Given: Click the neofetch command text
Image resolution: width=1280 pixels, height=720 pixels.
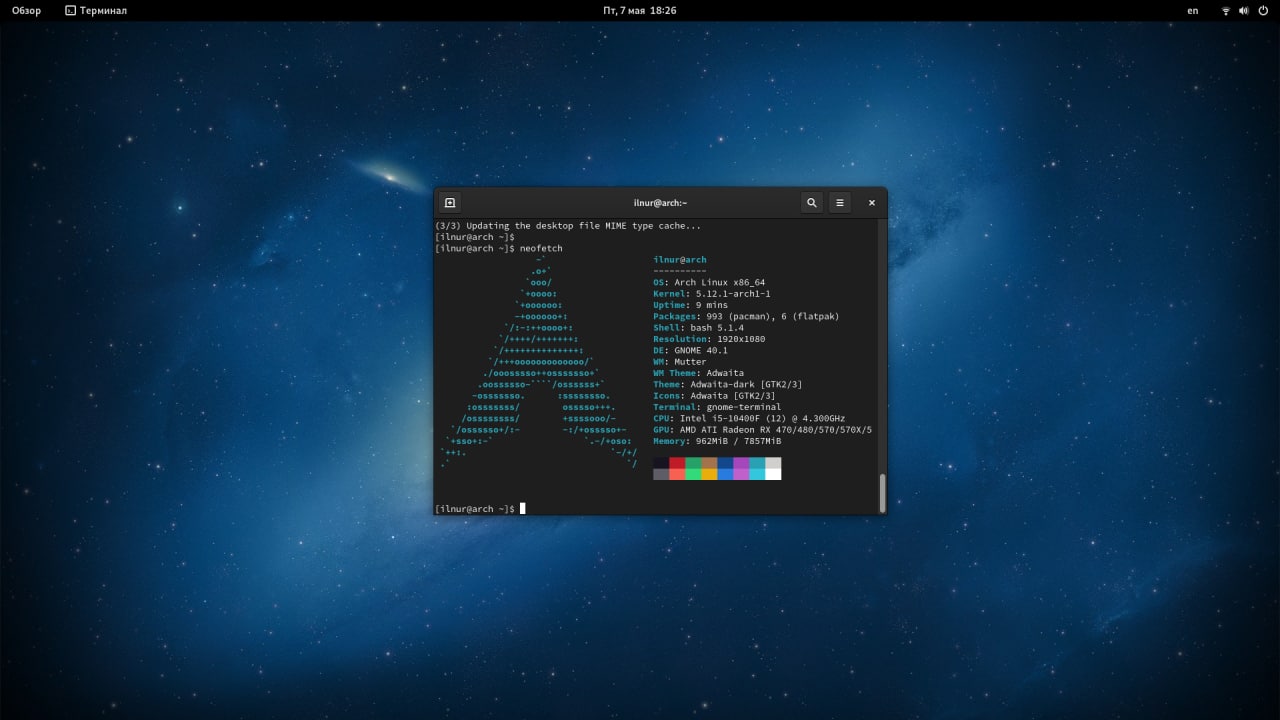Looking at the screenshot, I should (541, 248).
